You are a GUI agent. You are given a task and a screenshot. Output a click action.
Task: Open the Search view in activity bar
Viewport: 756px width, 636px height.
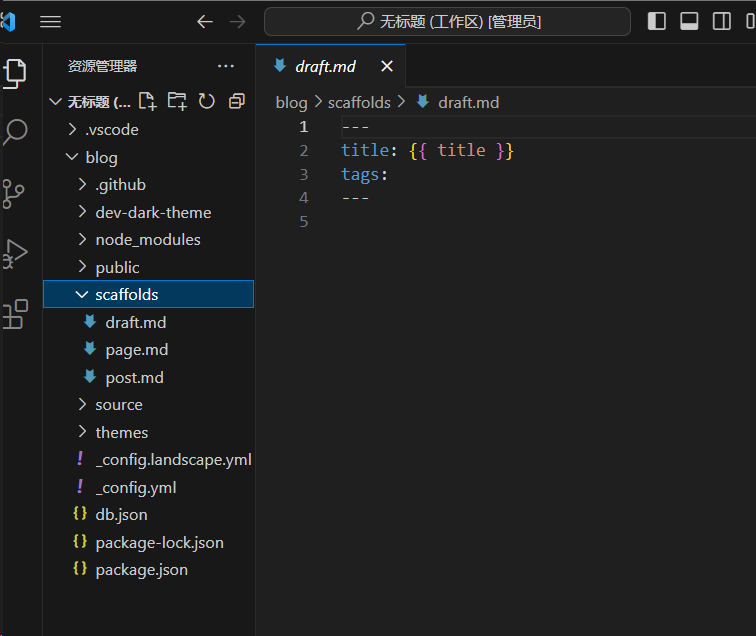click(x=16, y=131)
